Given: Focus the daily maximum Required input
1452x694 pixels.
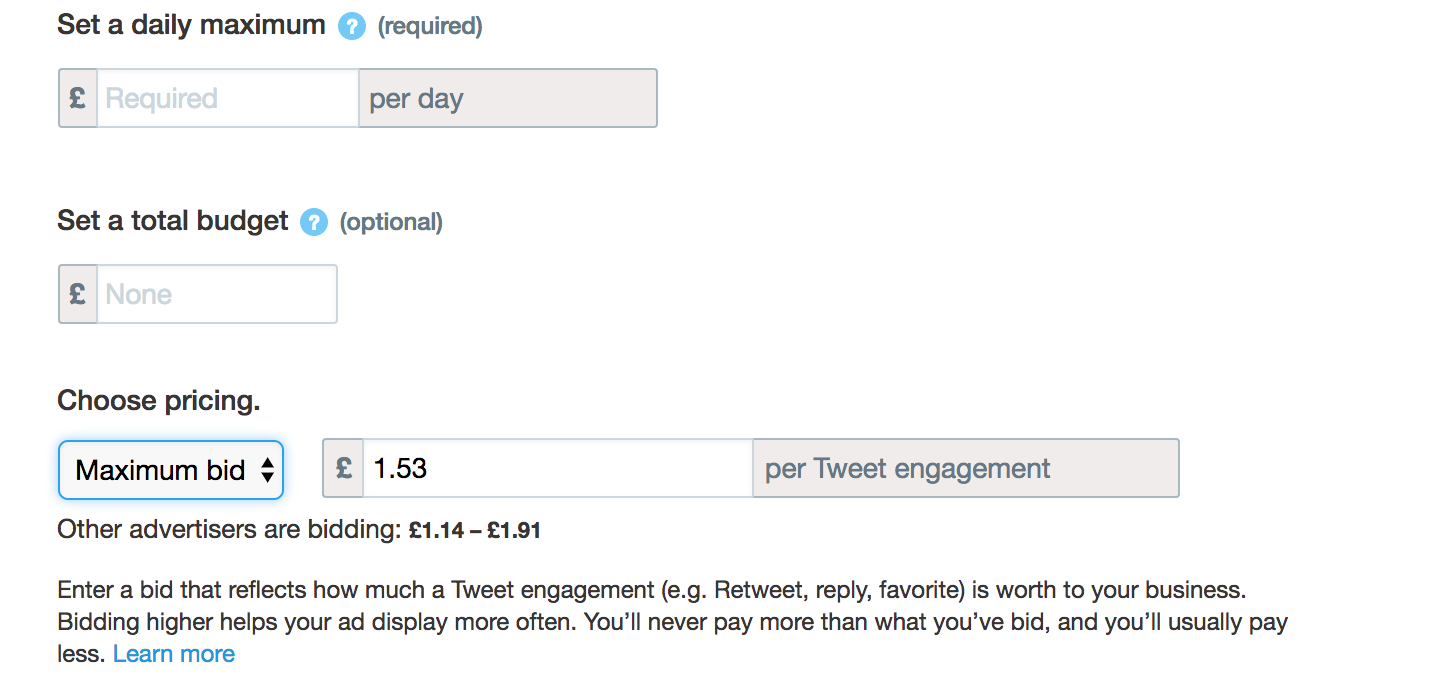Looking at the screenshot, I should 227,98.
